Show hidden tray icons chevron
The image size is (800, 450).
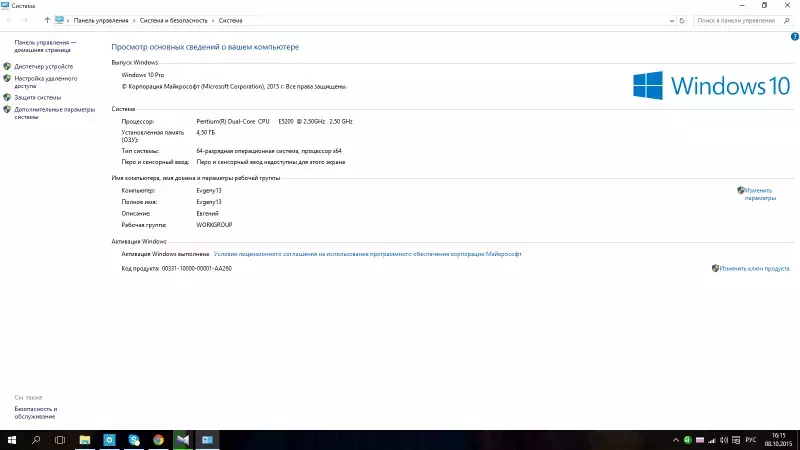coord(676,440)
